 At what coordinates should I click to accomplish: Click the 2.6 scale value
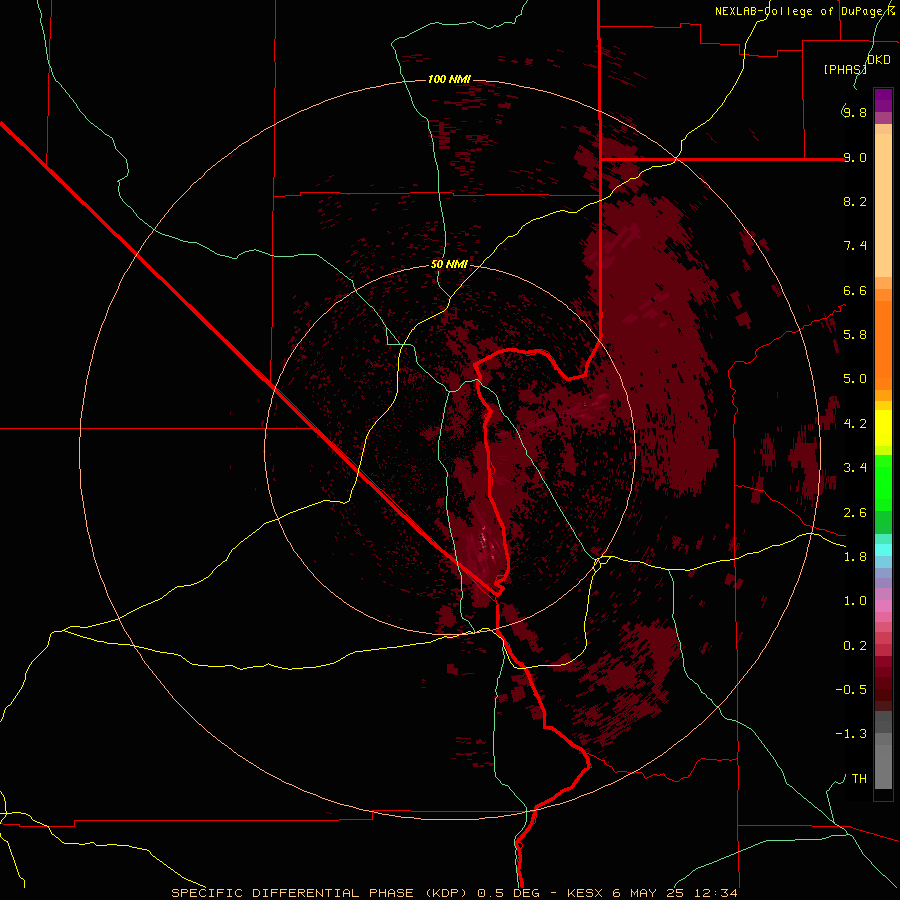click(855, 513)
